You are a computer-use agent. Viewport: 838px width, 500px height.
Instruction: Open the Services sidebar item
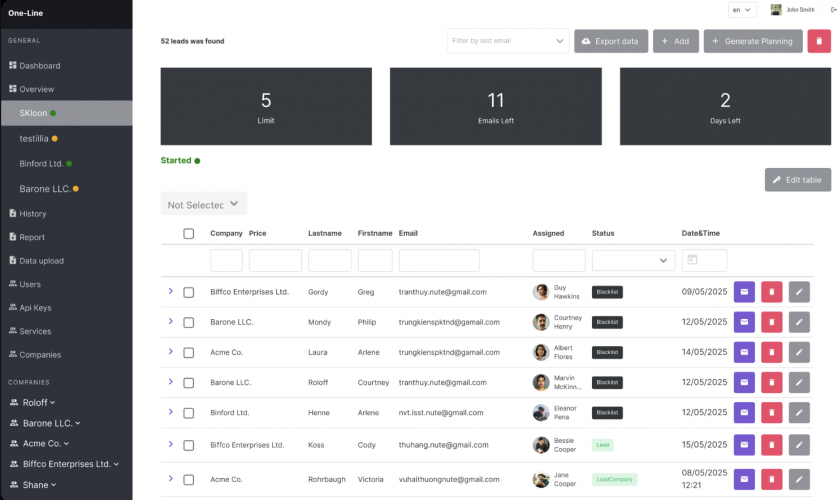point(30,331)
